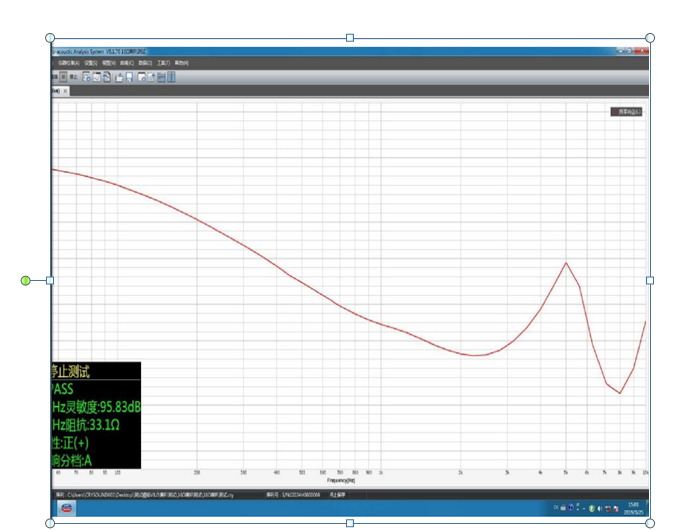Image resolution: width=675 pixels, height=532 pixels.
Task: Open the first menu ending in (A)
Action: coord(69,63)
